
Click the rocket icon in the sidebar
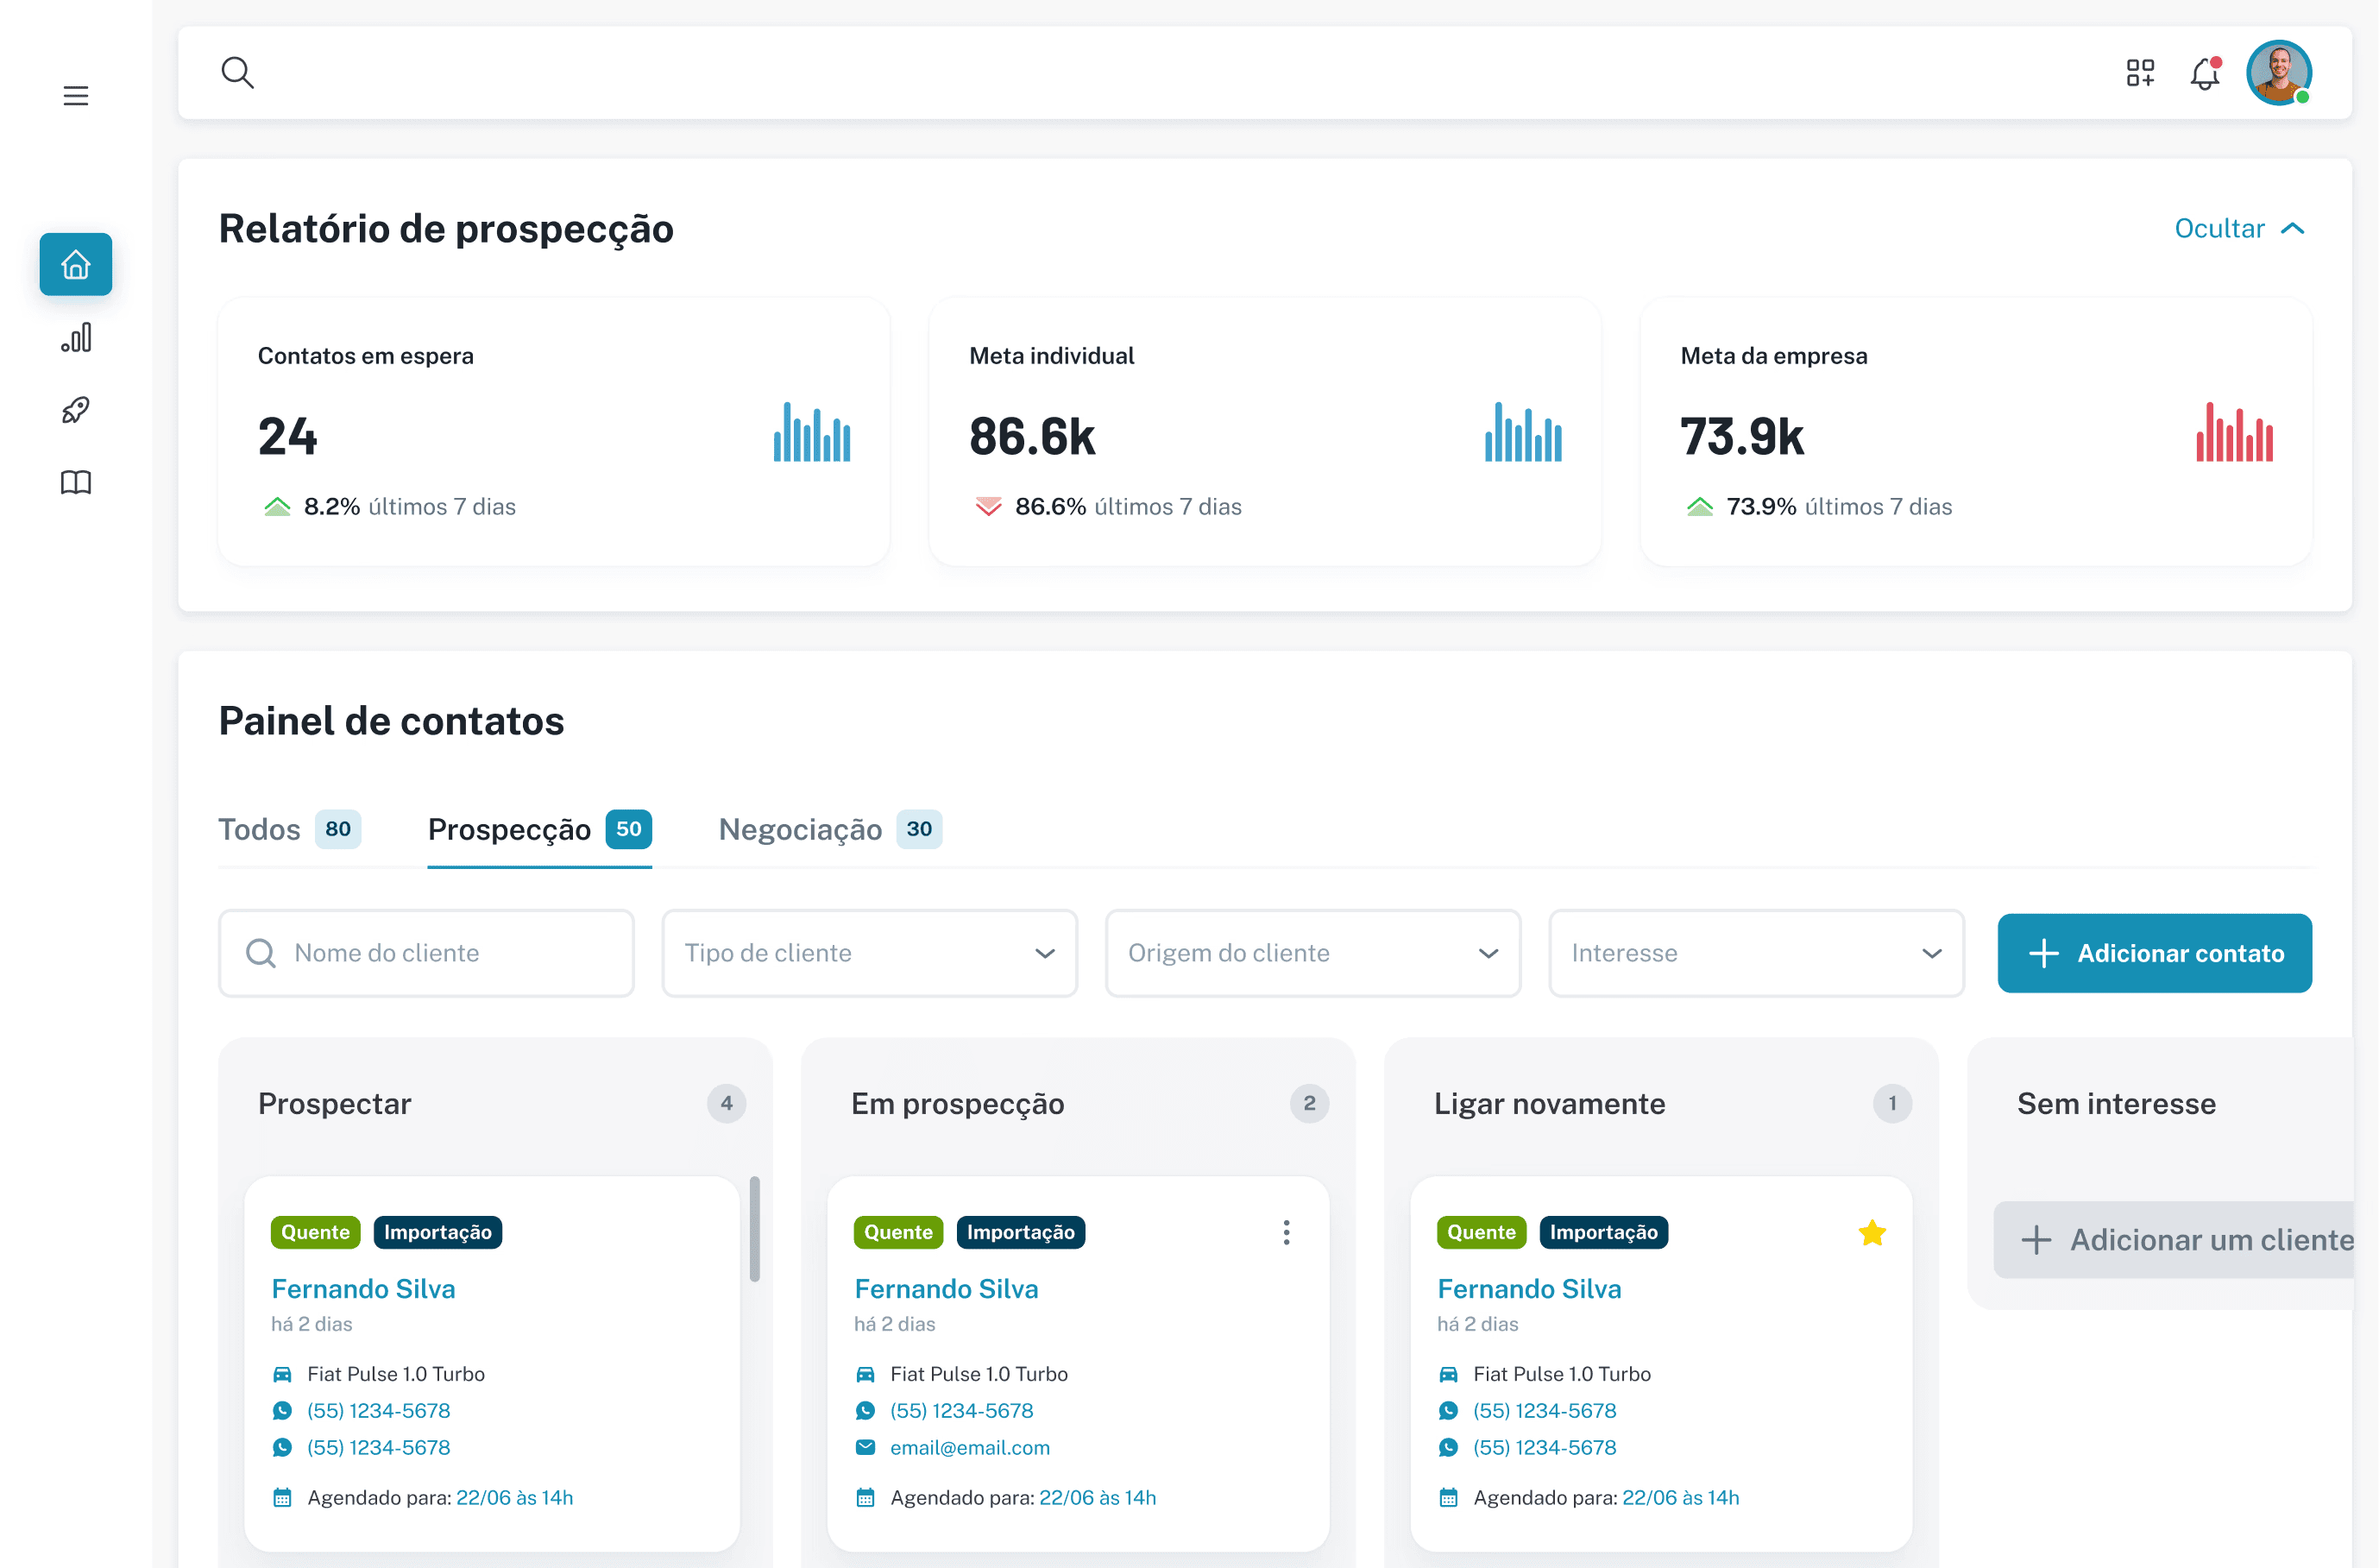click(x=75, y=410)
